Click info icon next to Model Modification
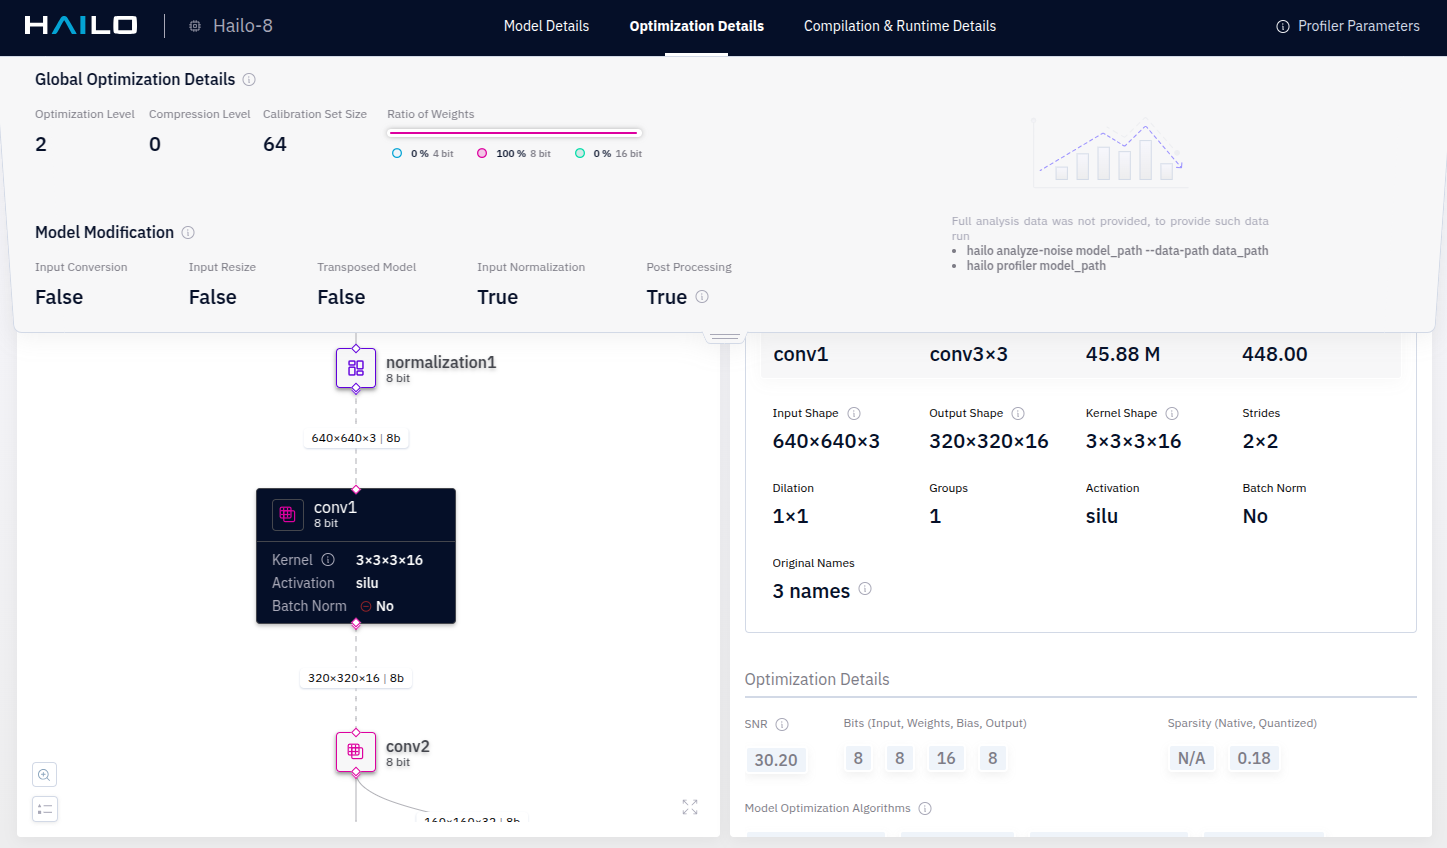 (x=188, y=233)
